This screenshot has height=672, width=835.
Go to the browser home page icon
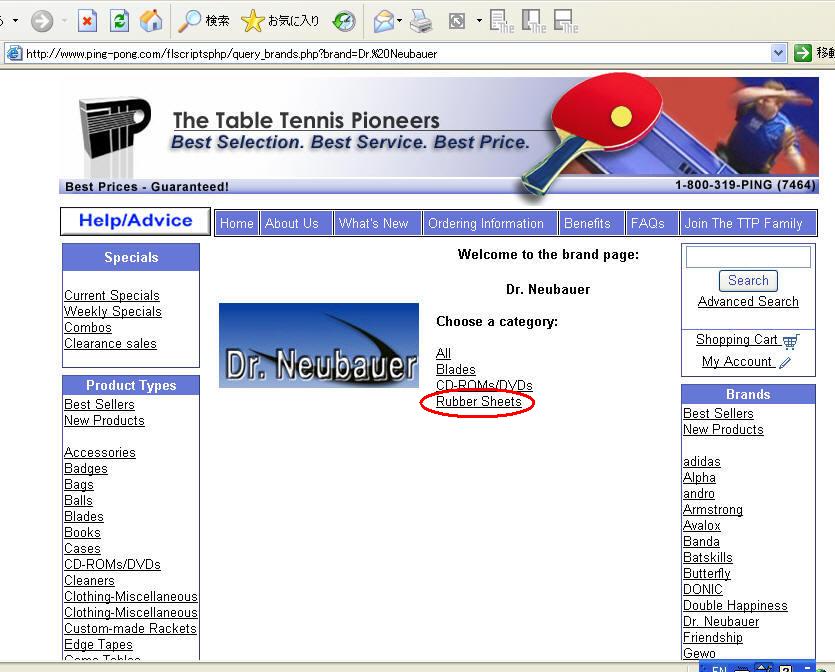(151, 21)
